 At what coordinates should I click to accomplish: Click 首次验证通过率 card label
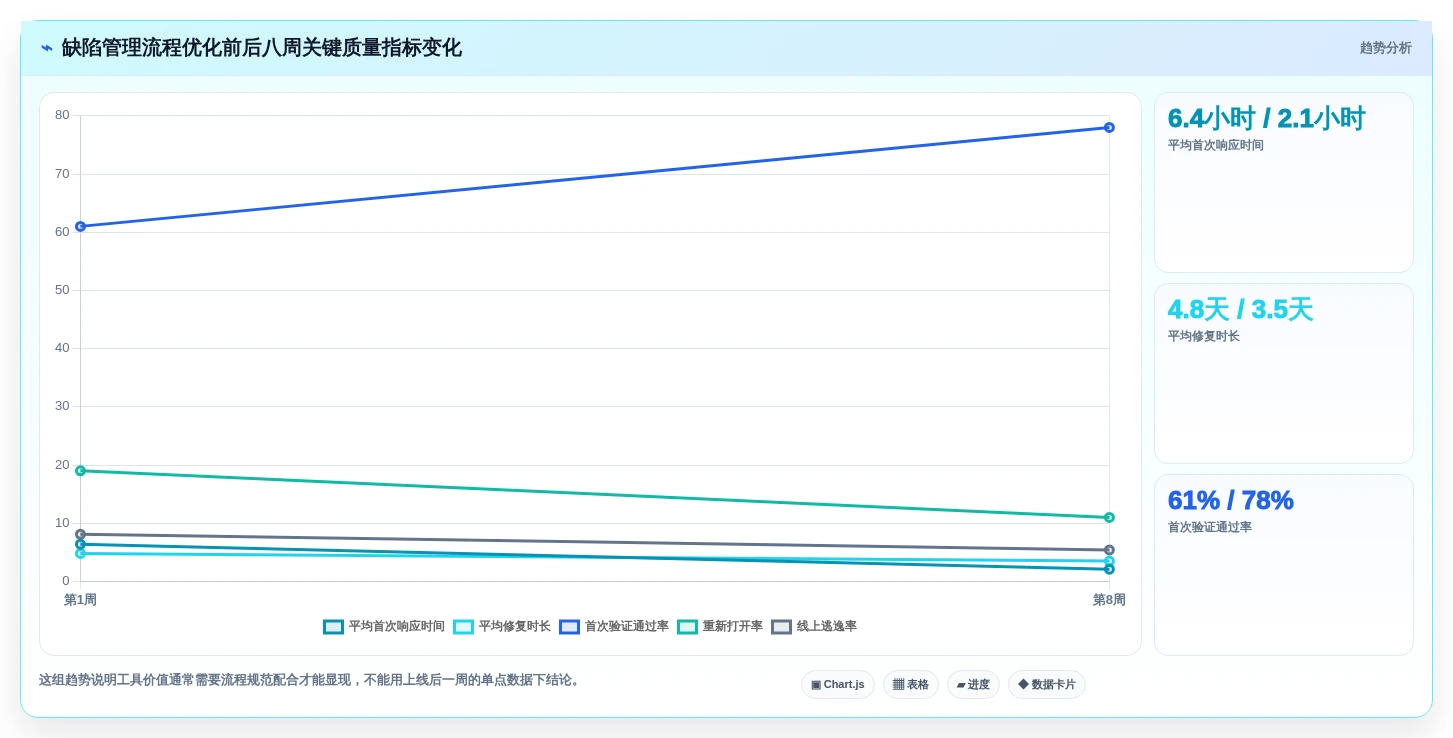[1210, 527]
